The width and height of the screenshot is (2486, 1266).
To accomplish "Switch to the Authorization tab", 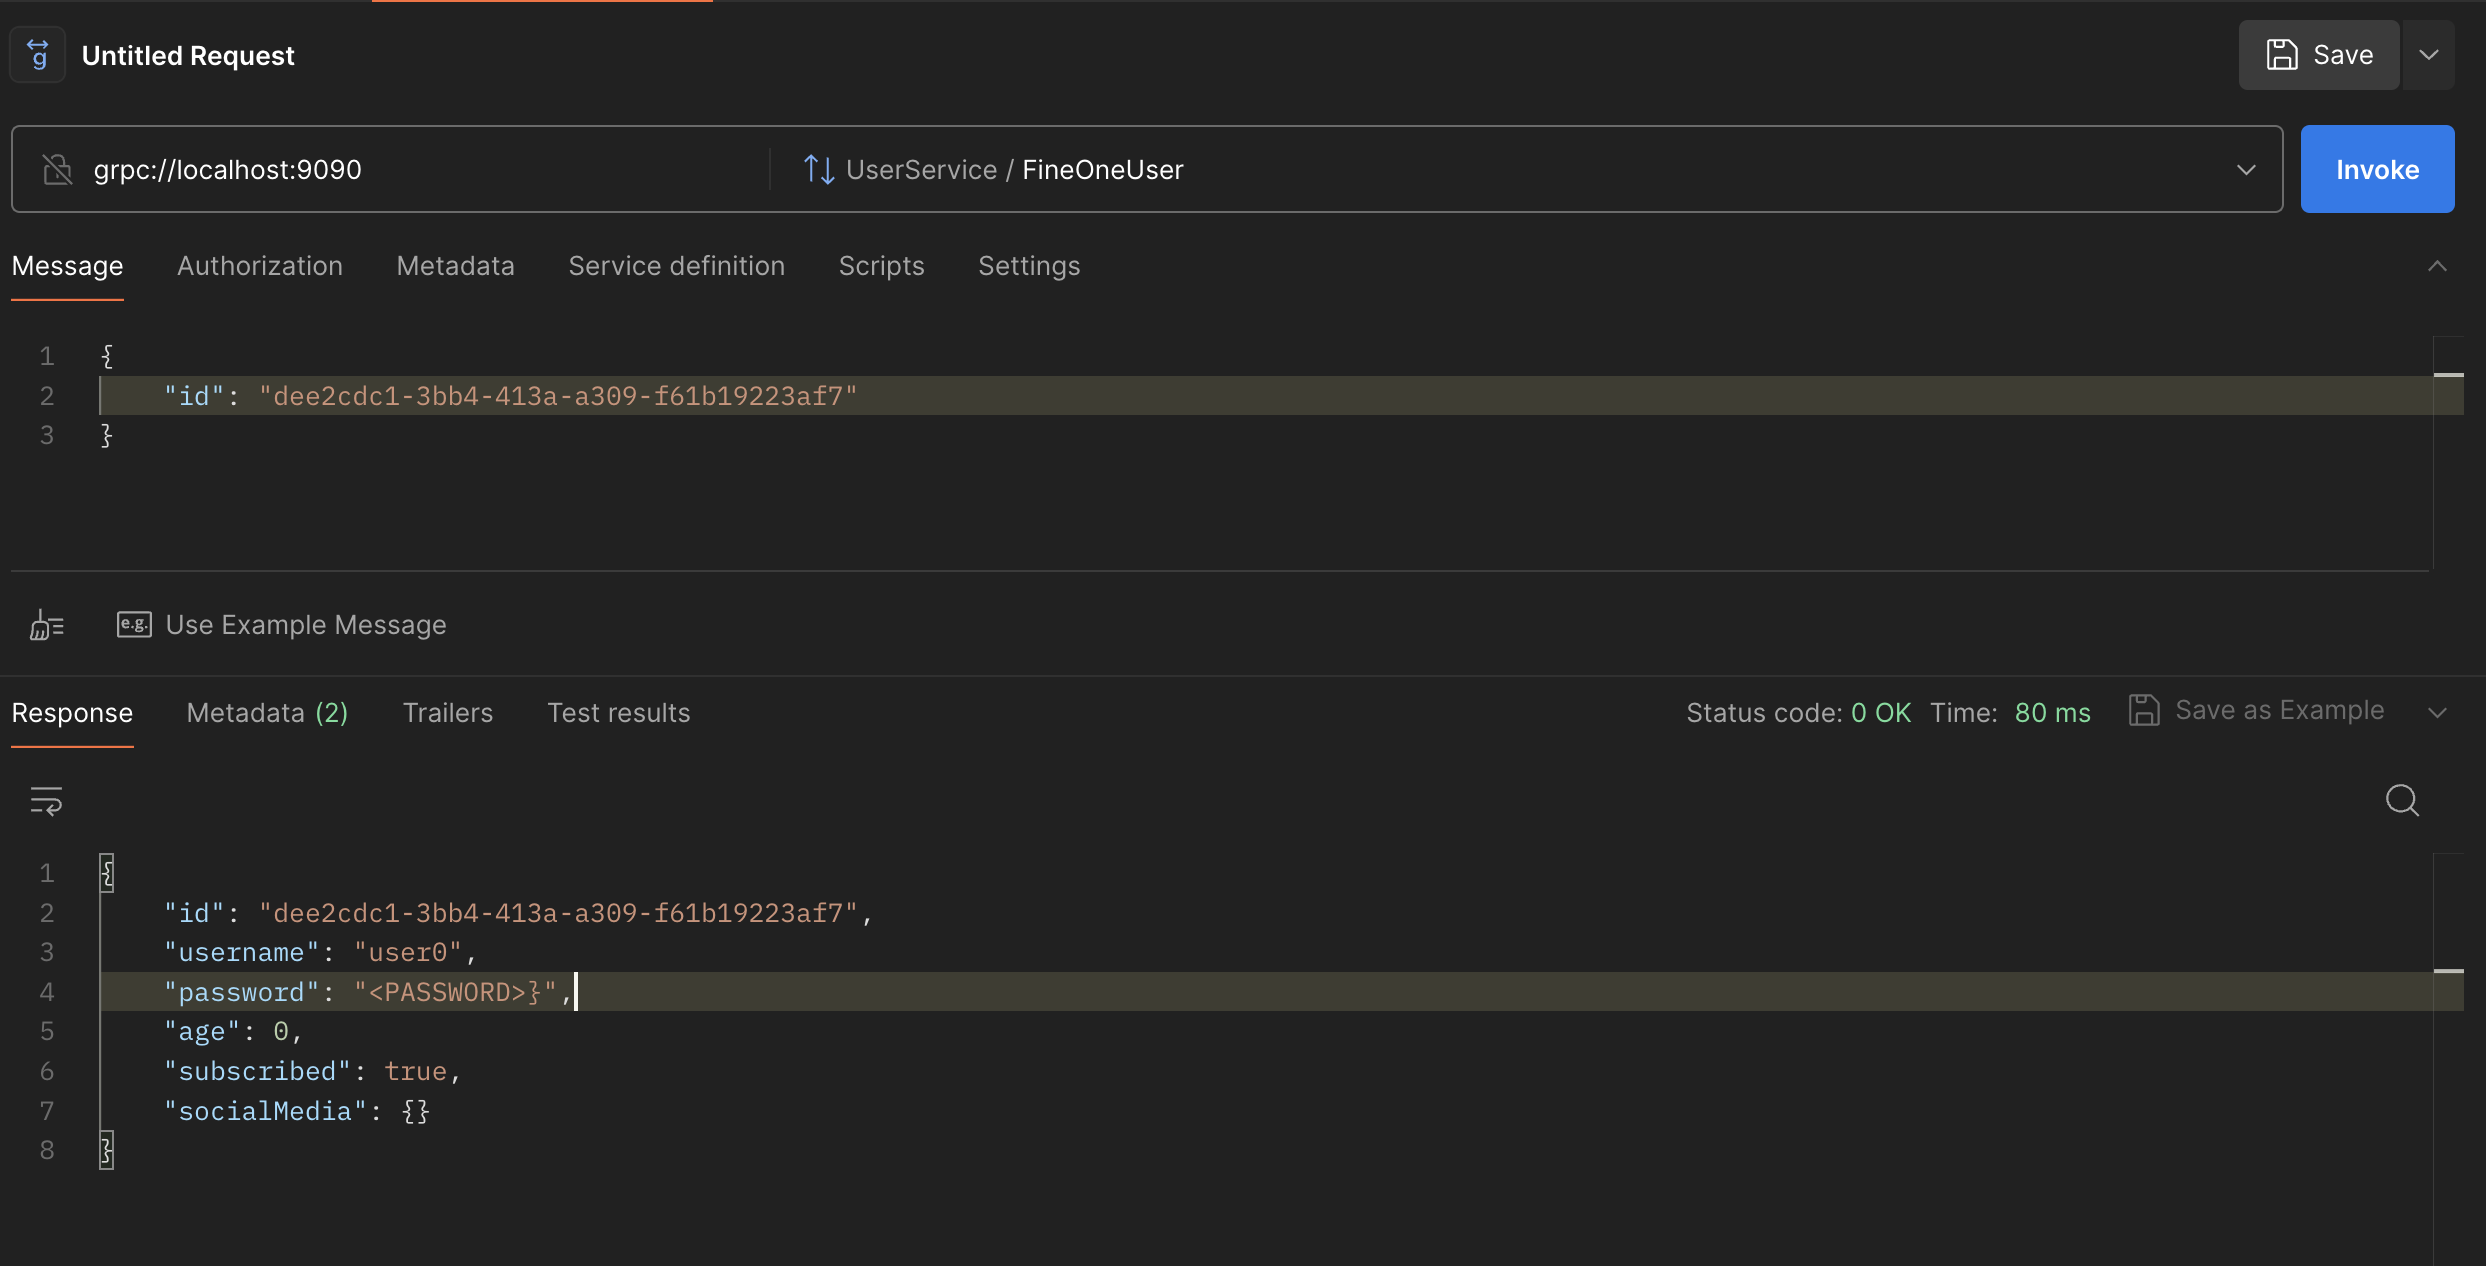I will coord(260,266).
